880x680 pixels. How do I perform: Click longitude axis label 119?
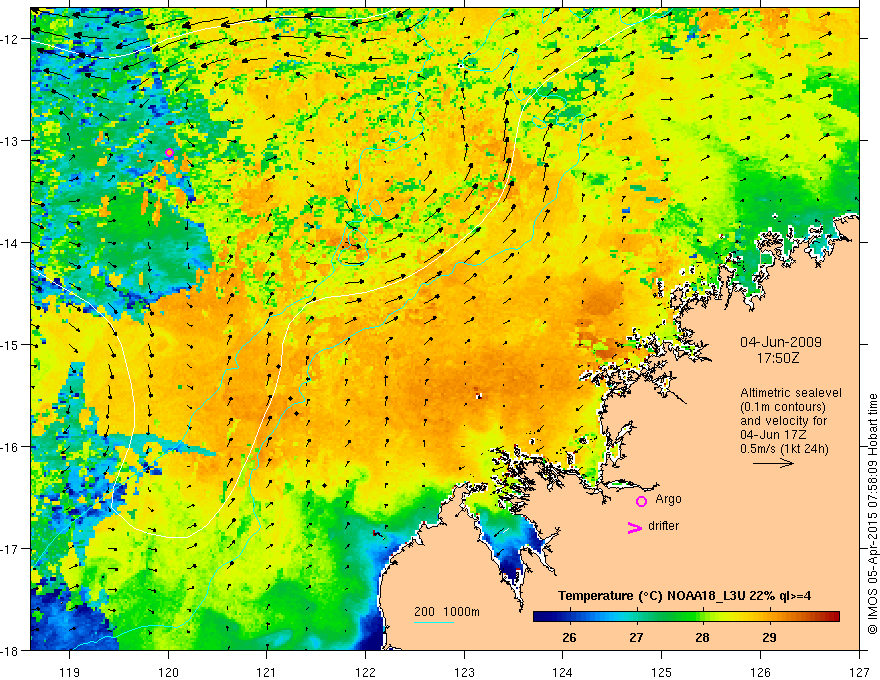pos(70,672)
